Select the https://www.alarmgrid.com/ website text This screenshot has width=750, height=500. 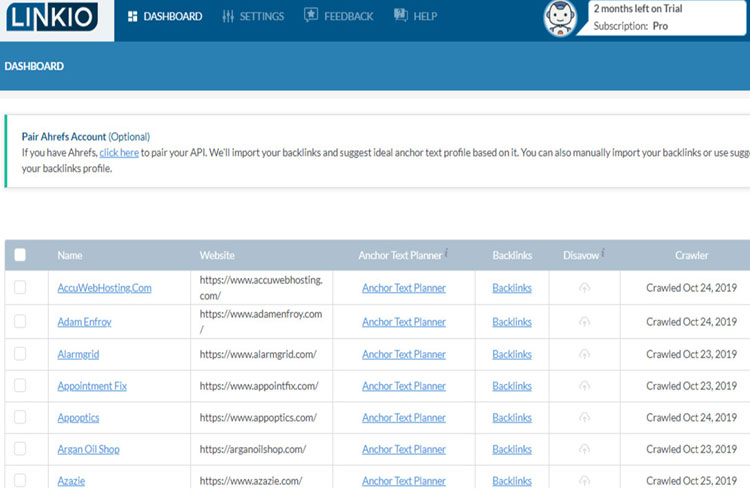click(258, 355)
